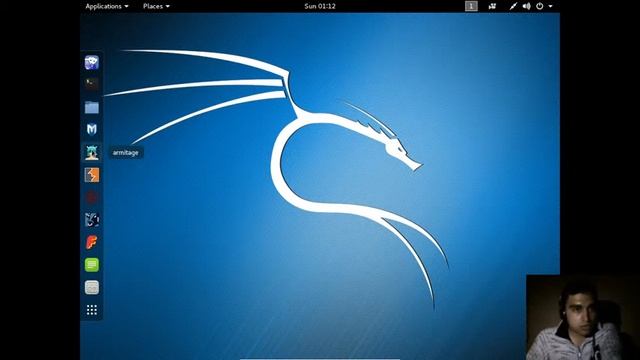
Task: Open the black-and-white BeEF dock icon
Action: click(91, 220)
